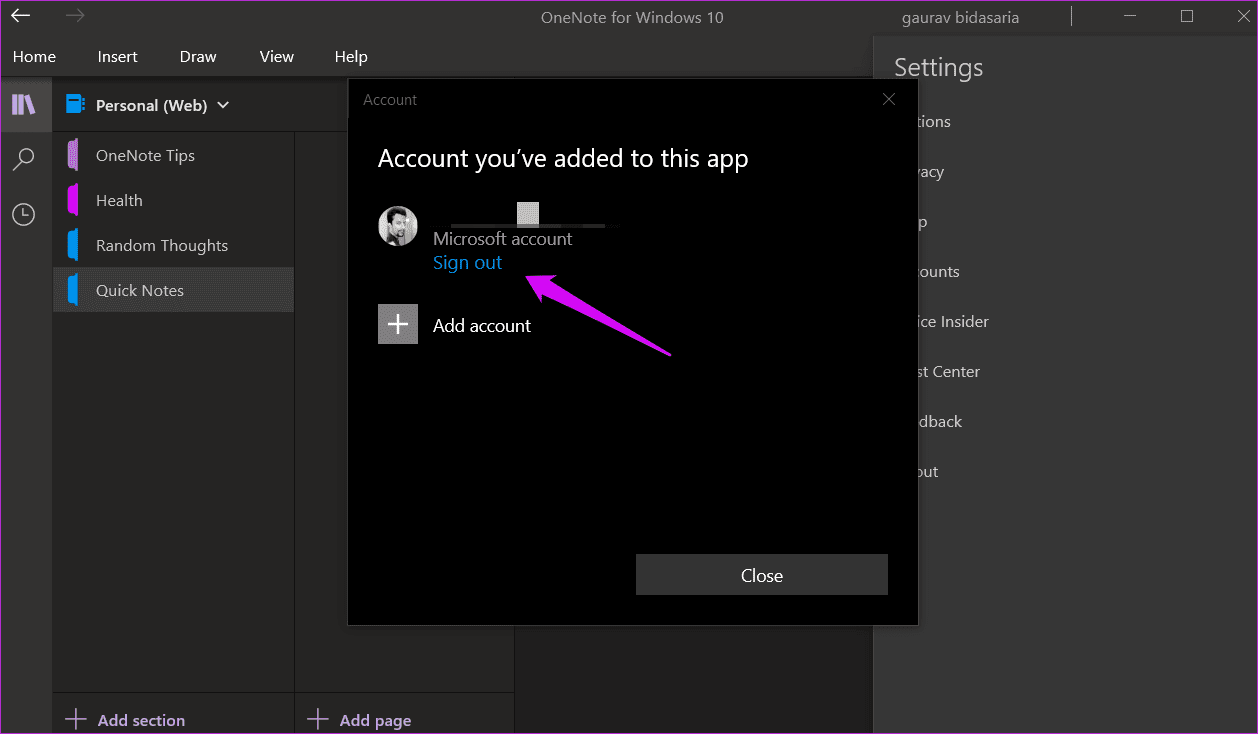Screen dimensions: 1258x734
Task: Show recent notes clock icon
Action: 24,214
